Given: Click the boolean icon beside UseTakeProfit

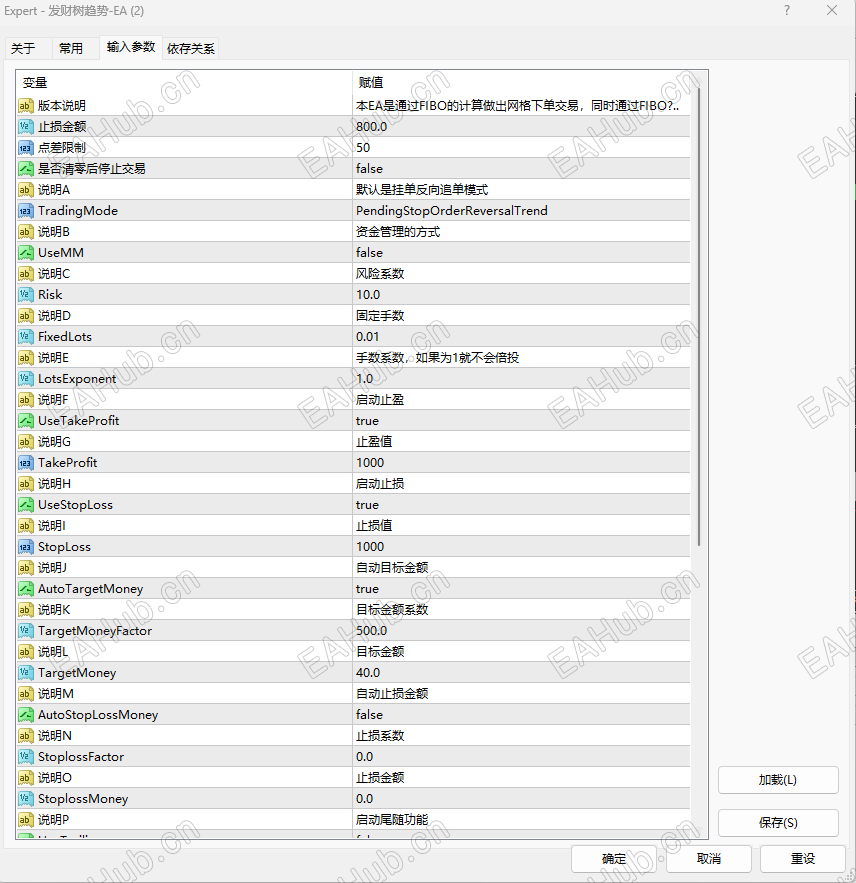Looking at the screenshot, I should click(x=25, y=421).
